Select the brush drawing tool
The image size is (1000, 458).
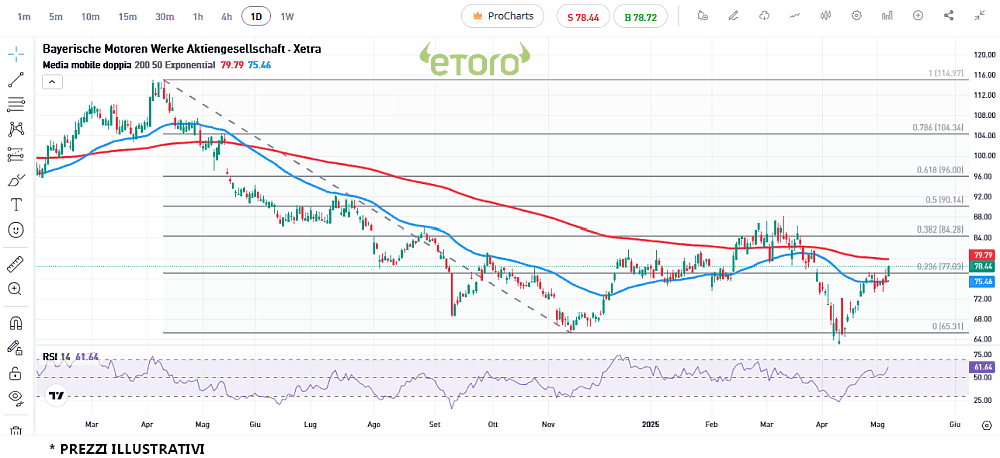[x=16, y=180]
